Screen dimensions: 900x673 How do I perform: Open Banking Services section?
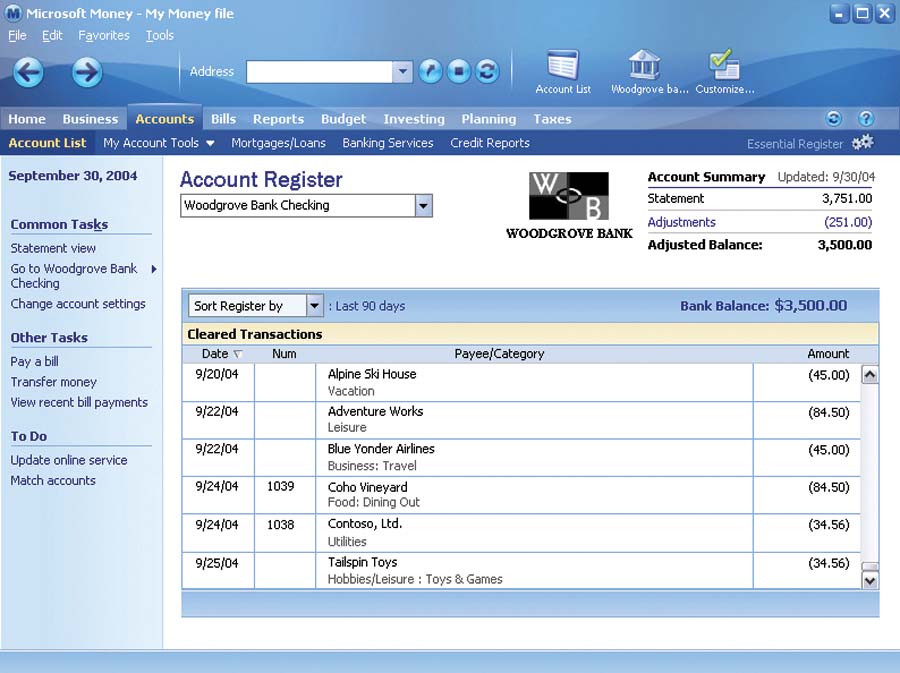pyautogui.click(x=388, y=143)
